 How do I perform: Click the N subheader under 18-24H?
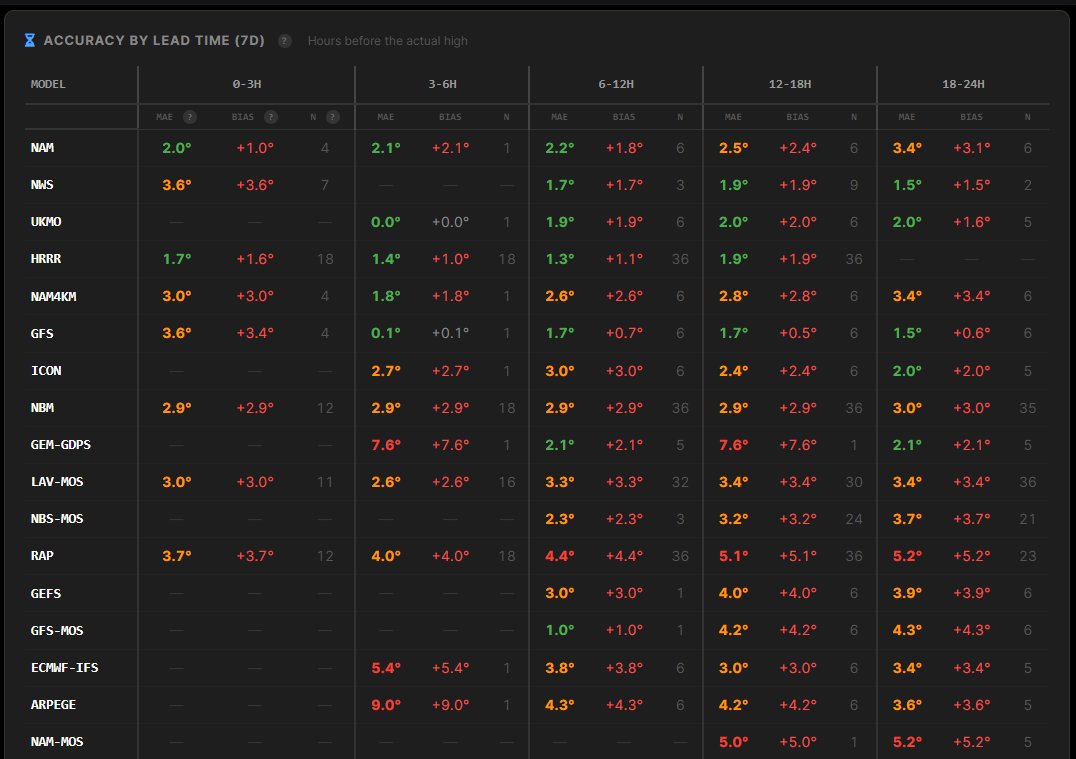click(x=1027, y=117)
